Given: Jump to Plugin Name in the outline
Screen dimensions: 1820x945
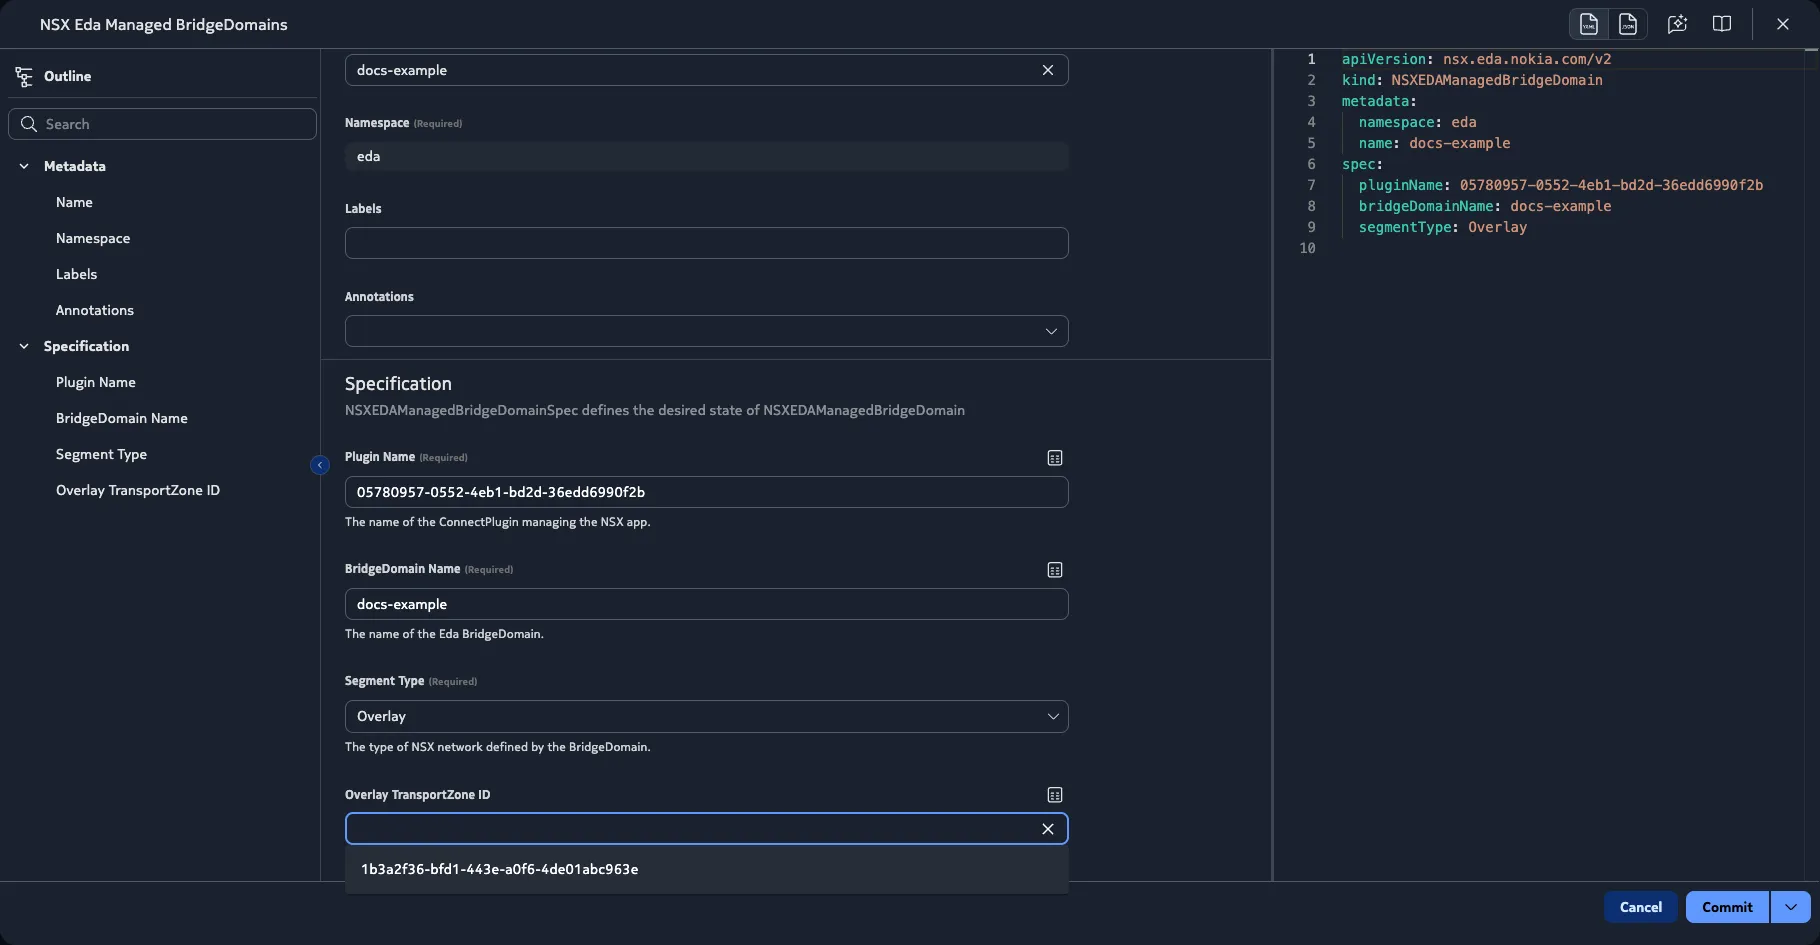Looking at the screenshot, I should point(96,382).
